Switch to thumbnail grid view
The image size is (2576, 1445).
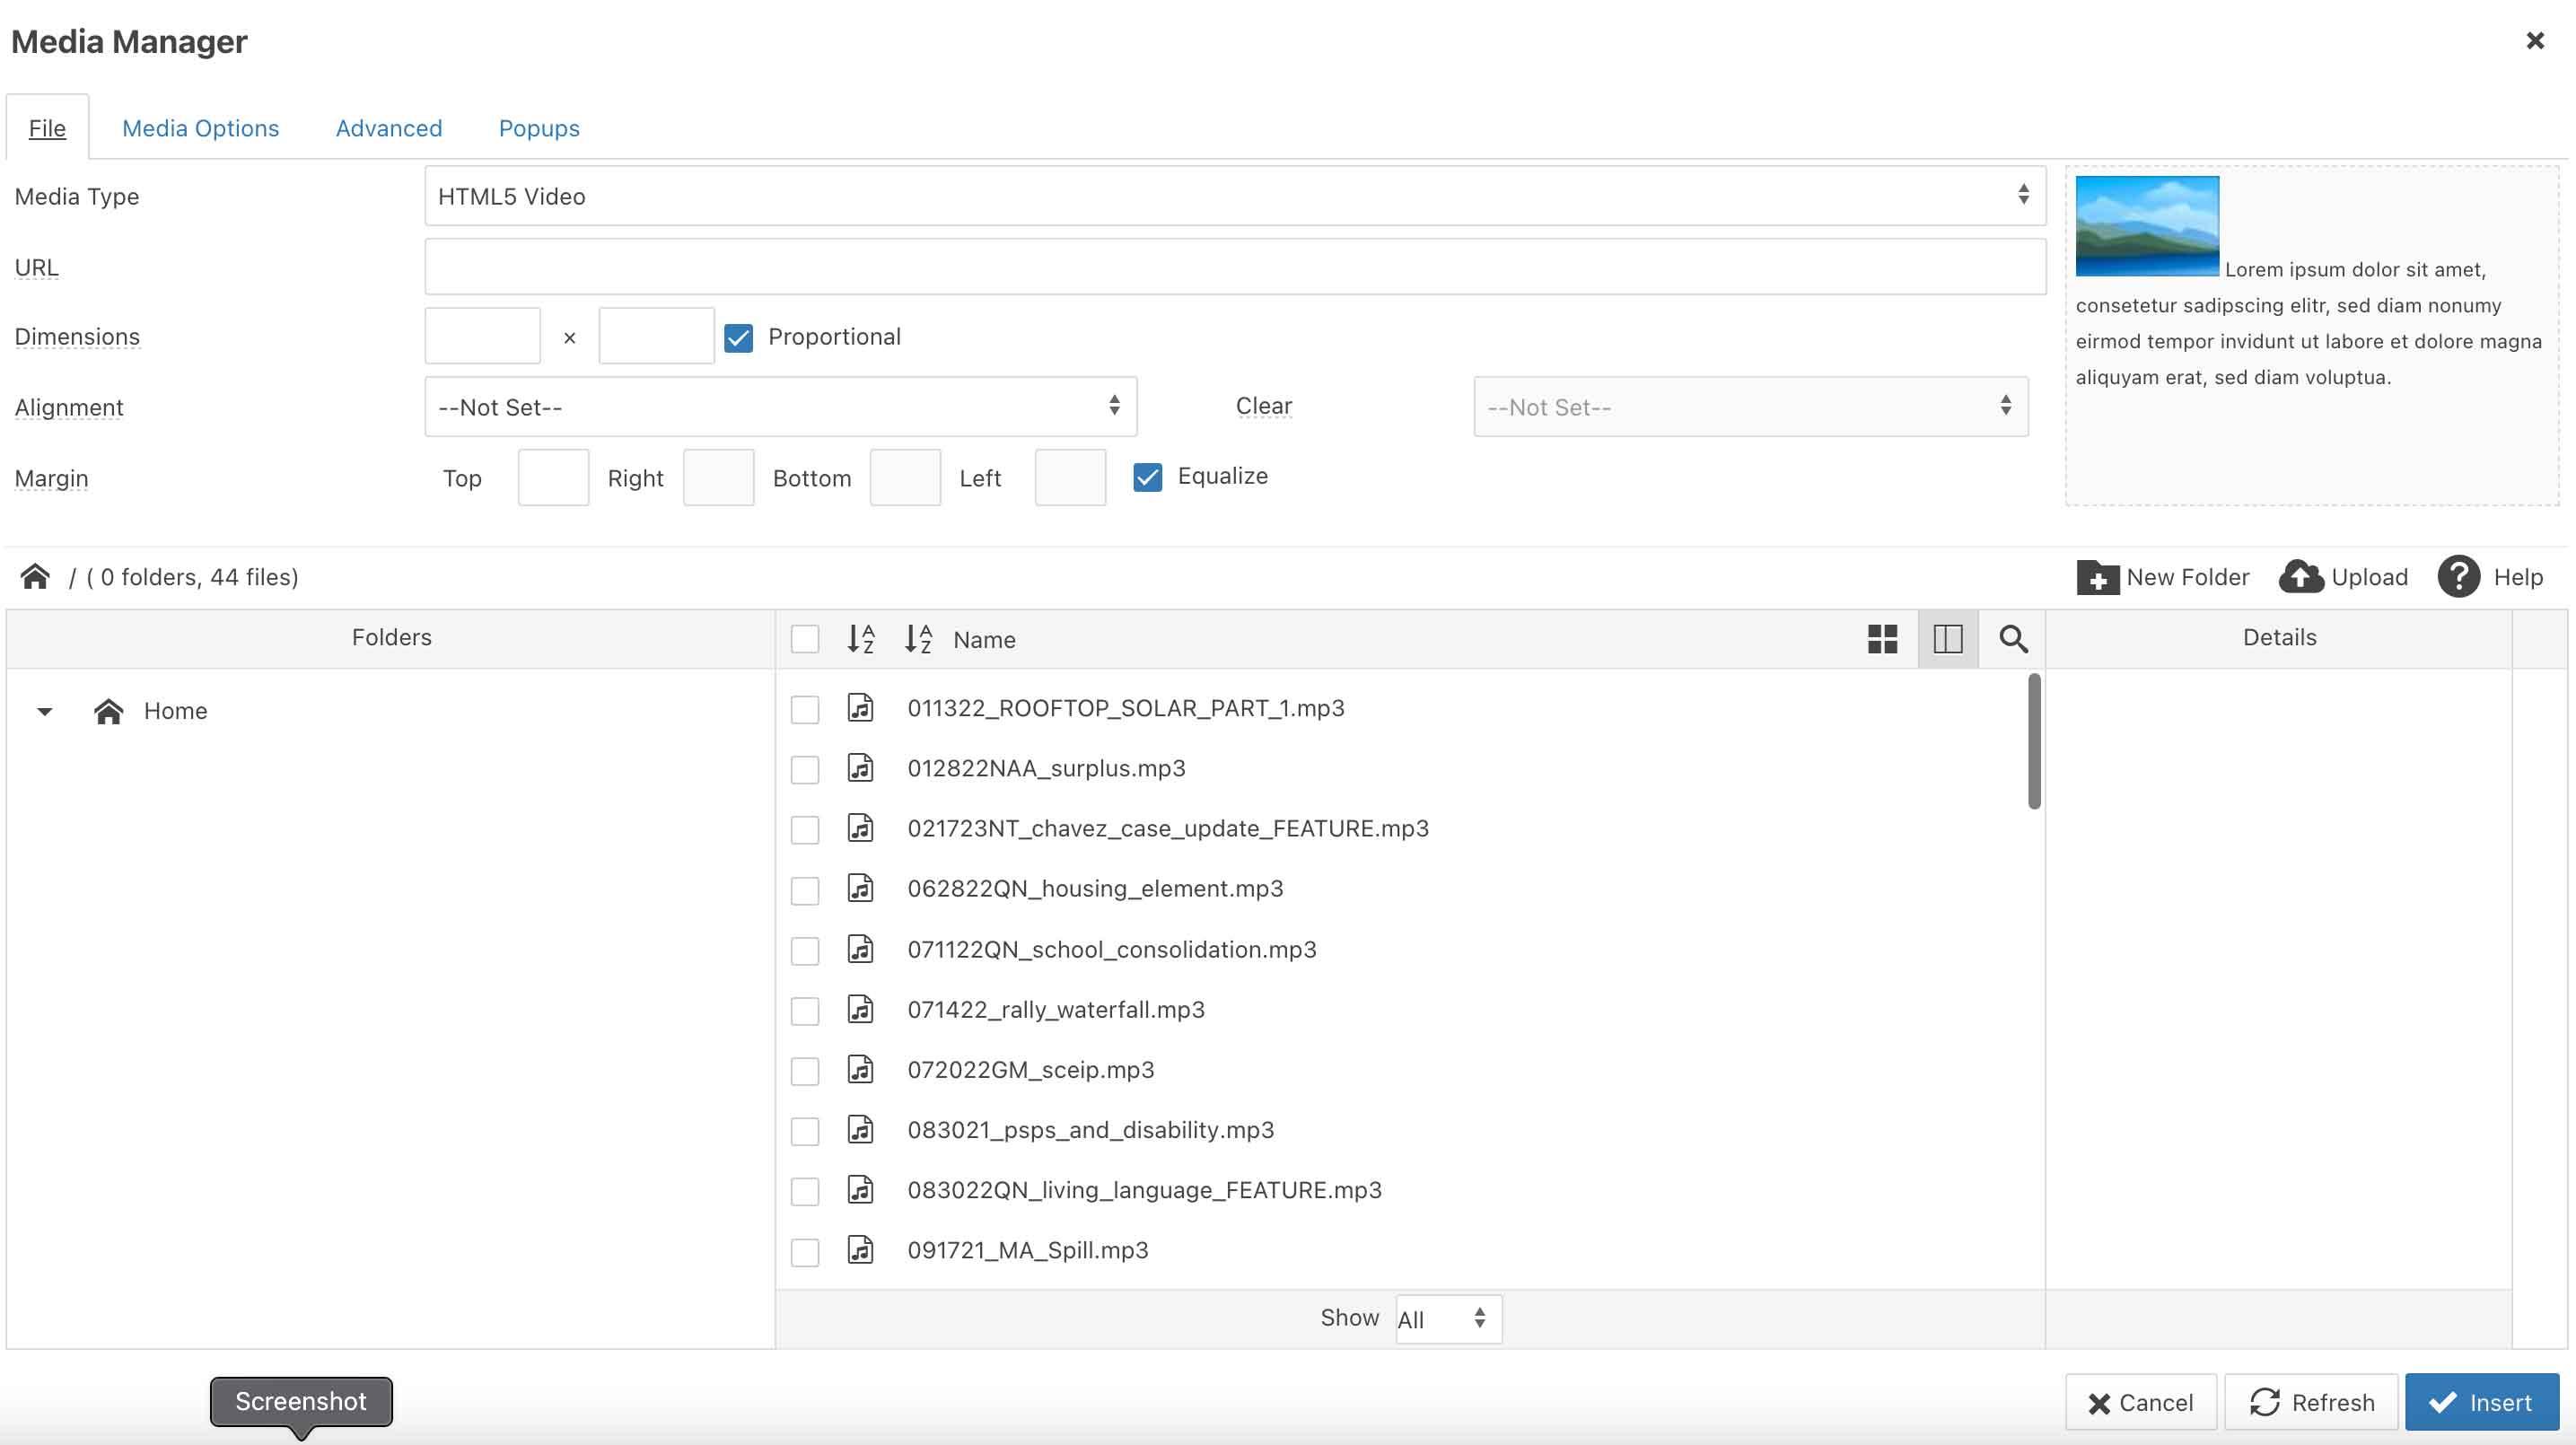point(1882,639)
